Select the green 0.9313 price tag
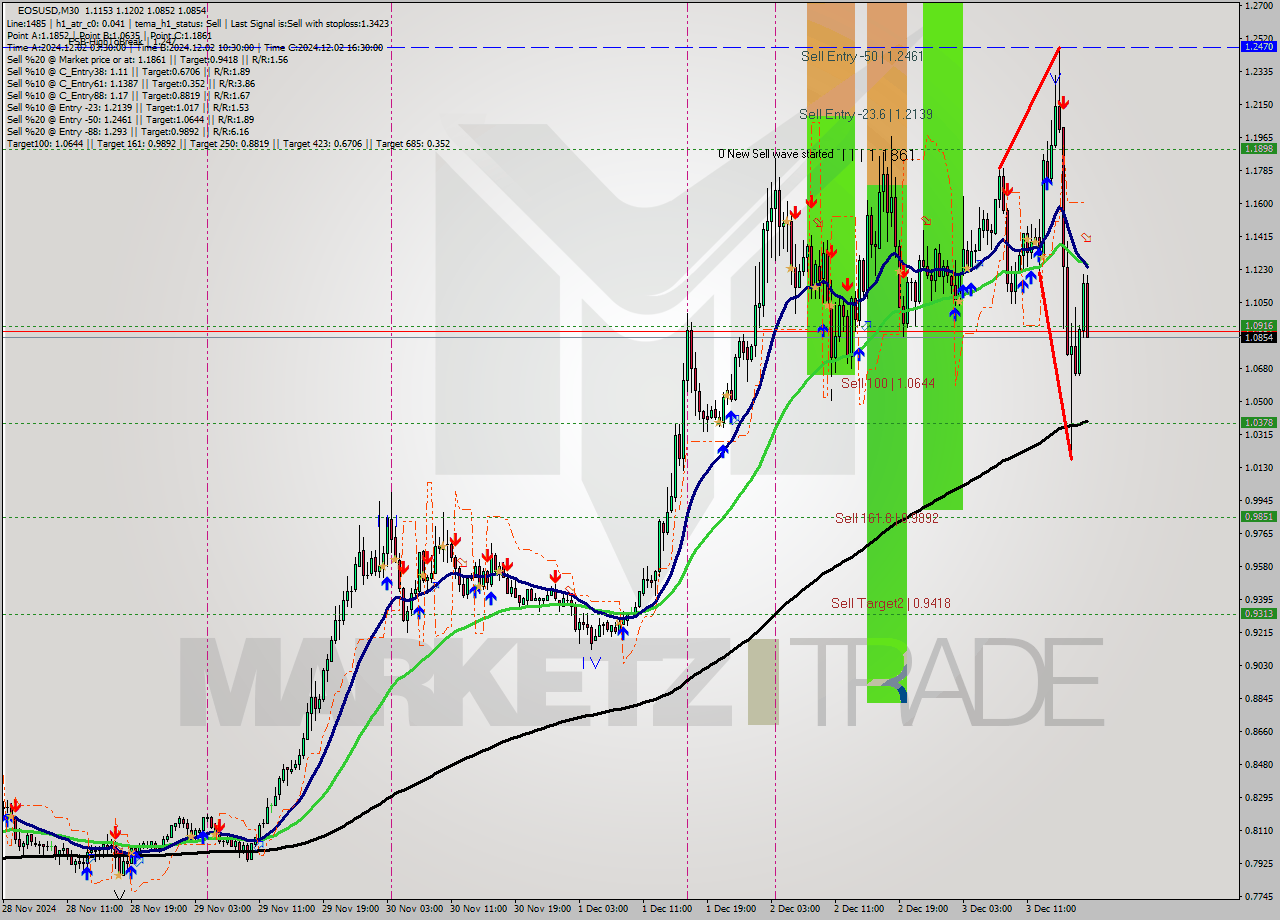The image size is (1280, 920). [x=1258, y=614]
